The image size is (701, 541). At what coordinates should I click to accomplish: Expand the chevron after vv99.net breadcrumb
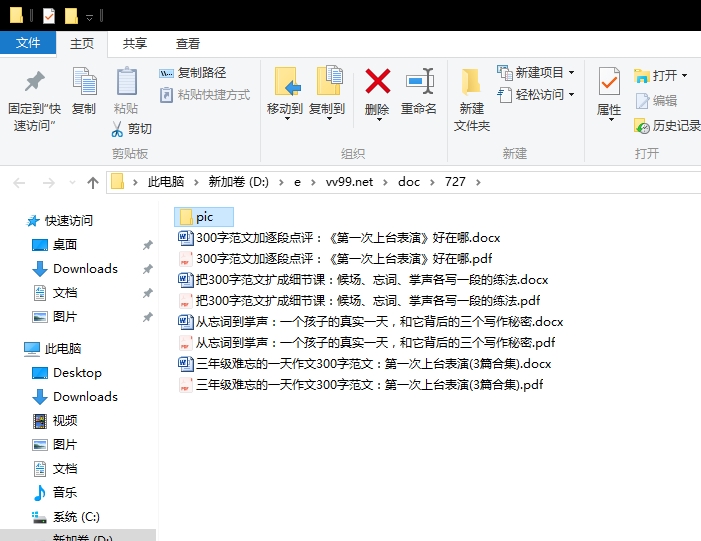click(x=385, y=182)
